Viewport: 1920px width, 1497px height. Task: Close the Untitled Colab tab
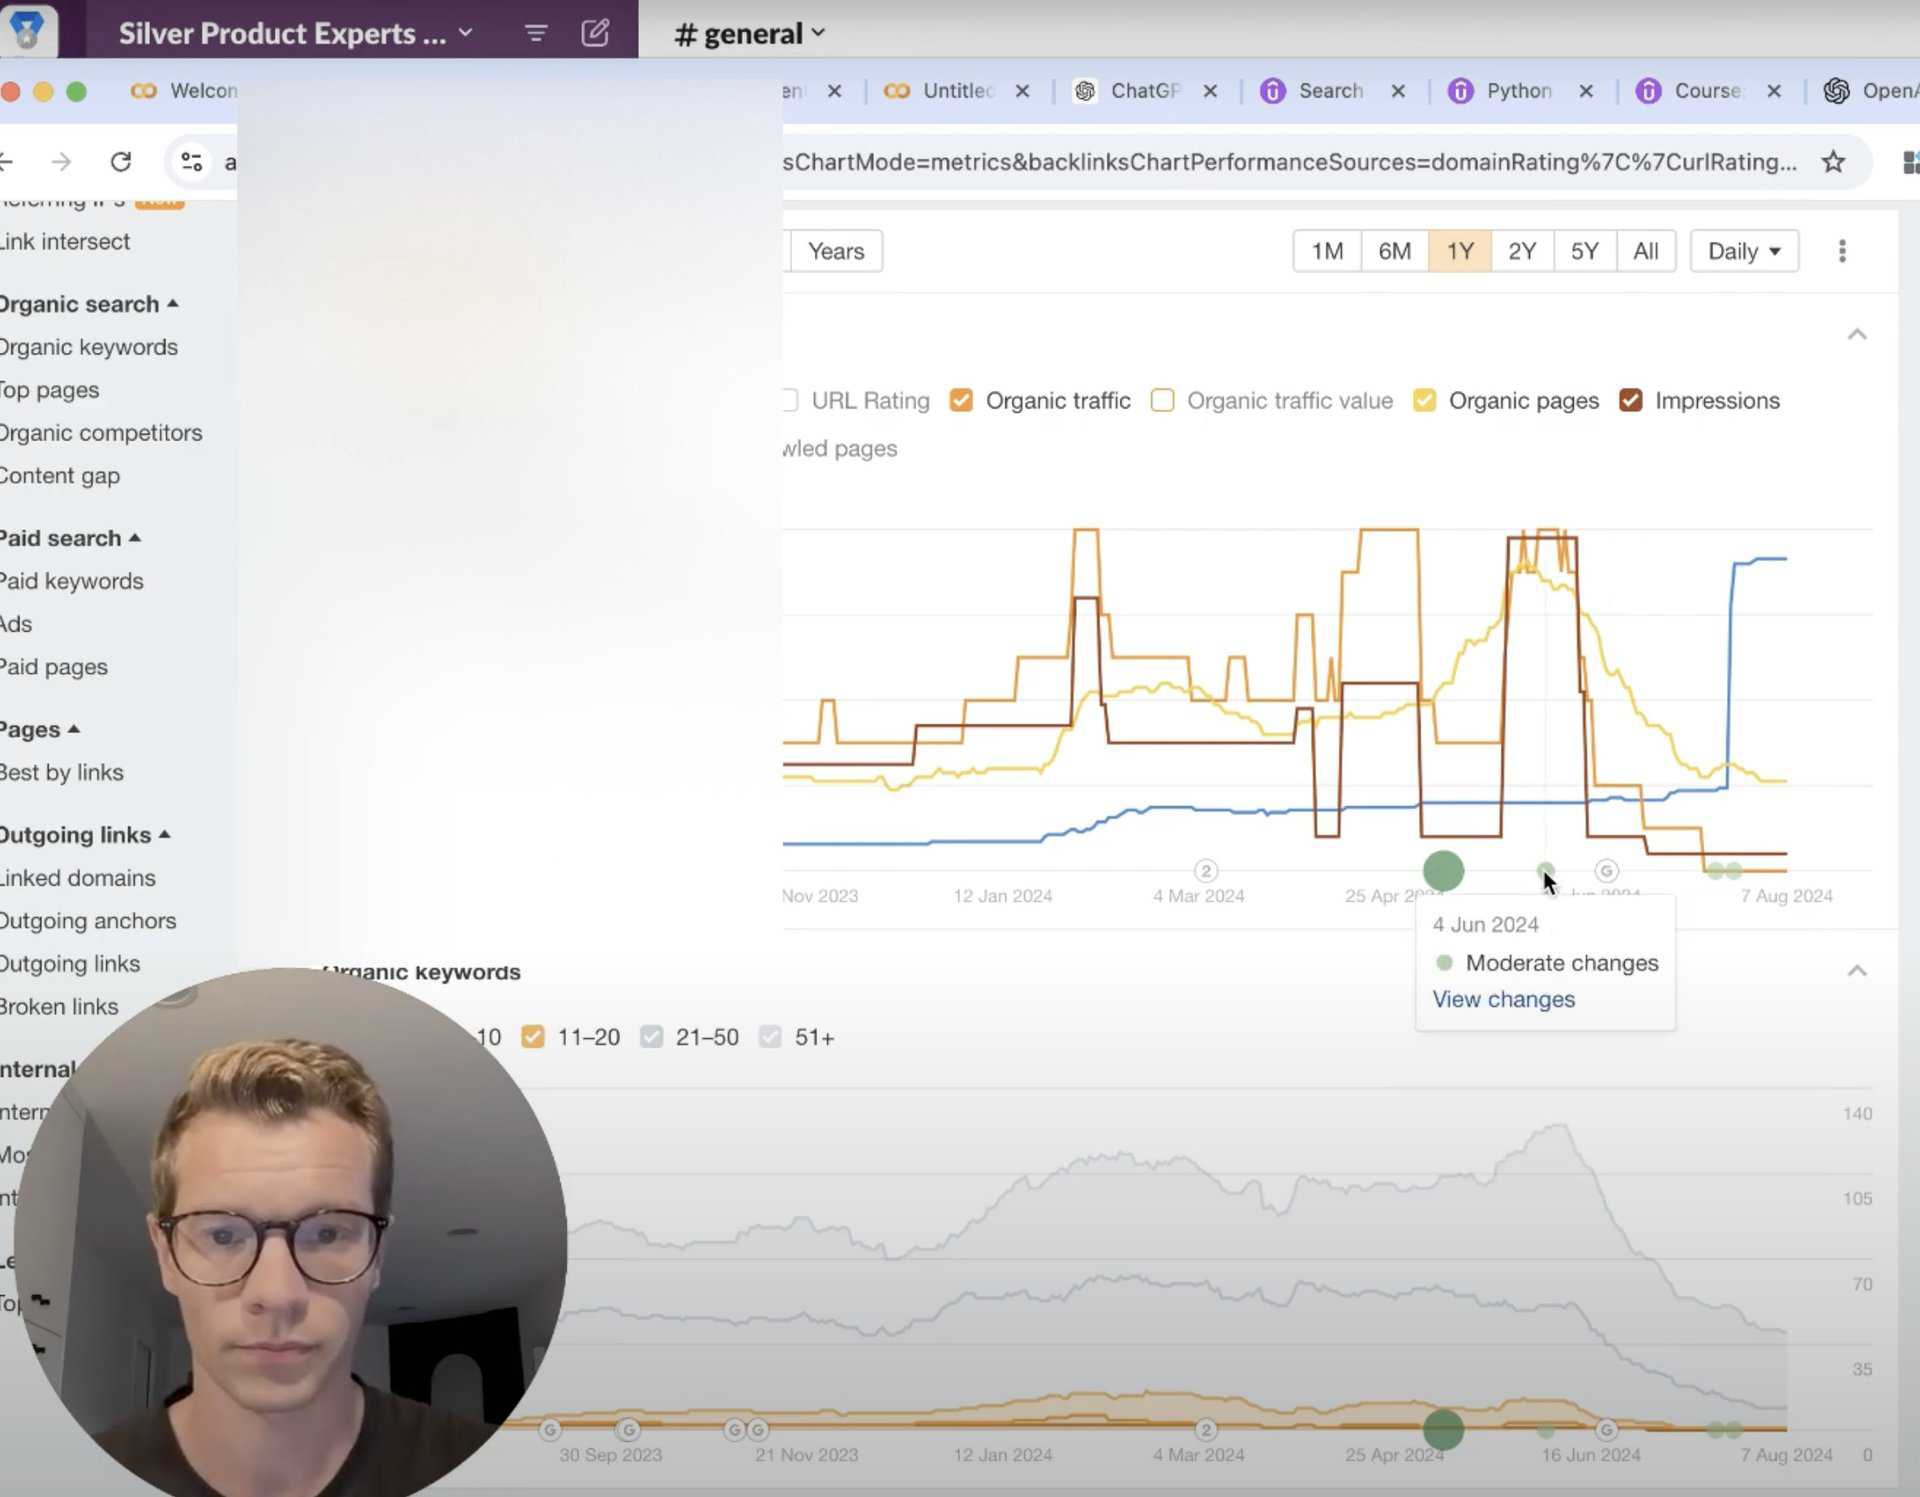pos(1022,91)
